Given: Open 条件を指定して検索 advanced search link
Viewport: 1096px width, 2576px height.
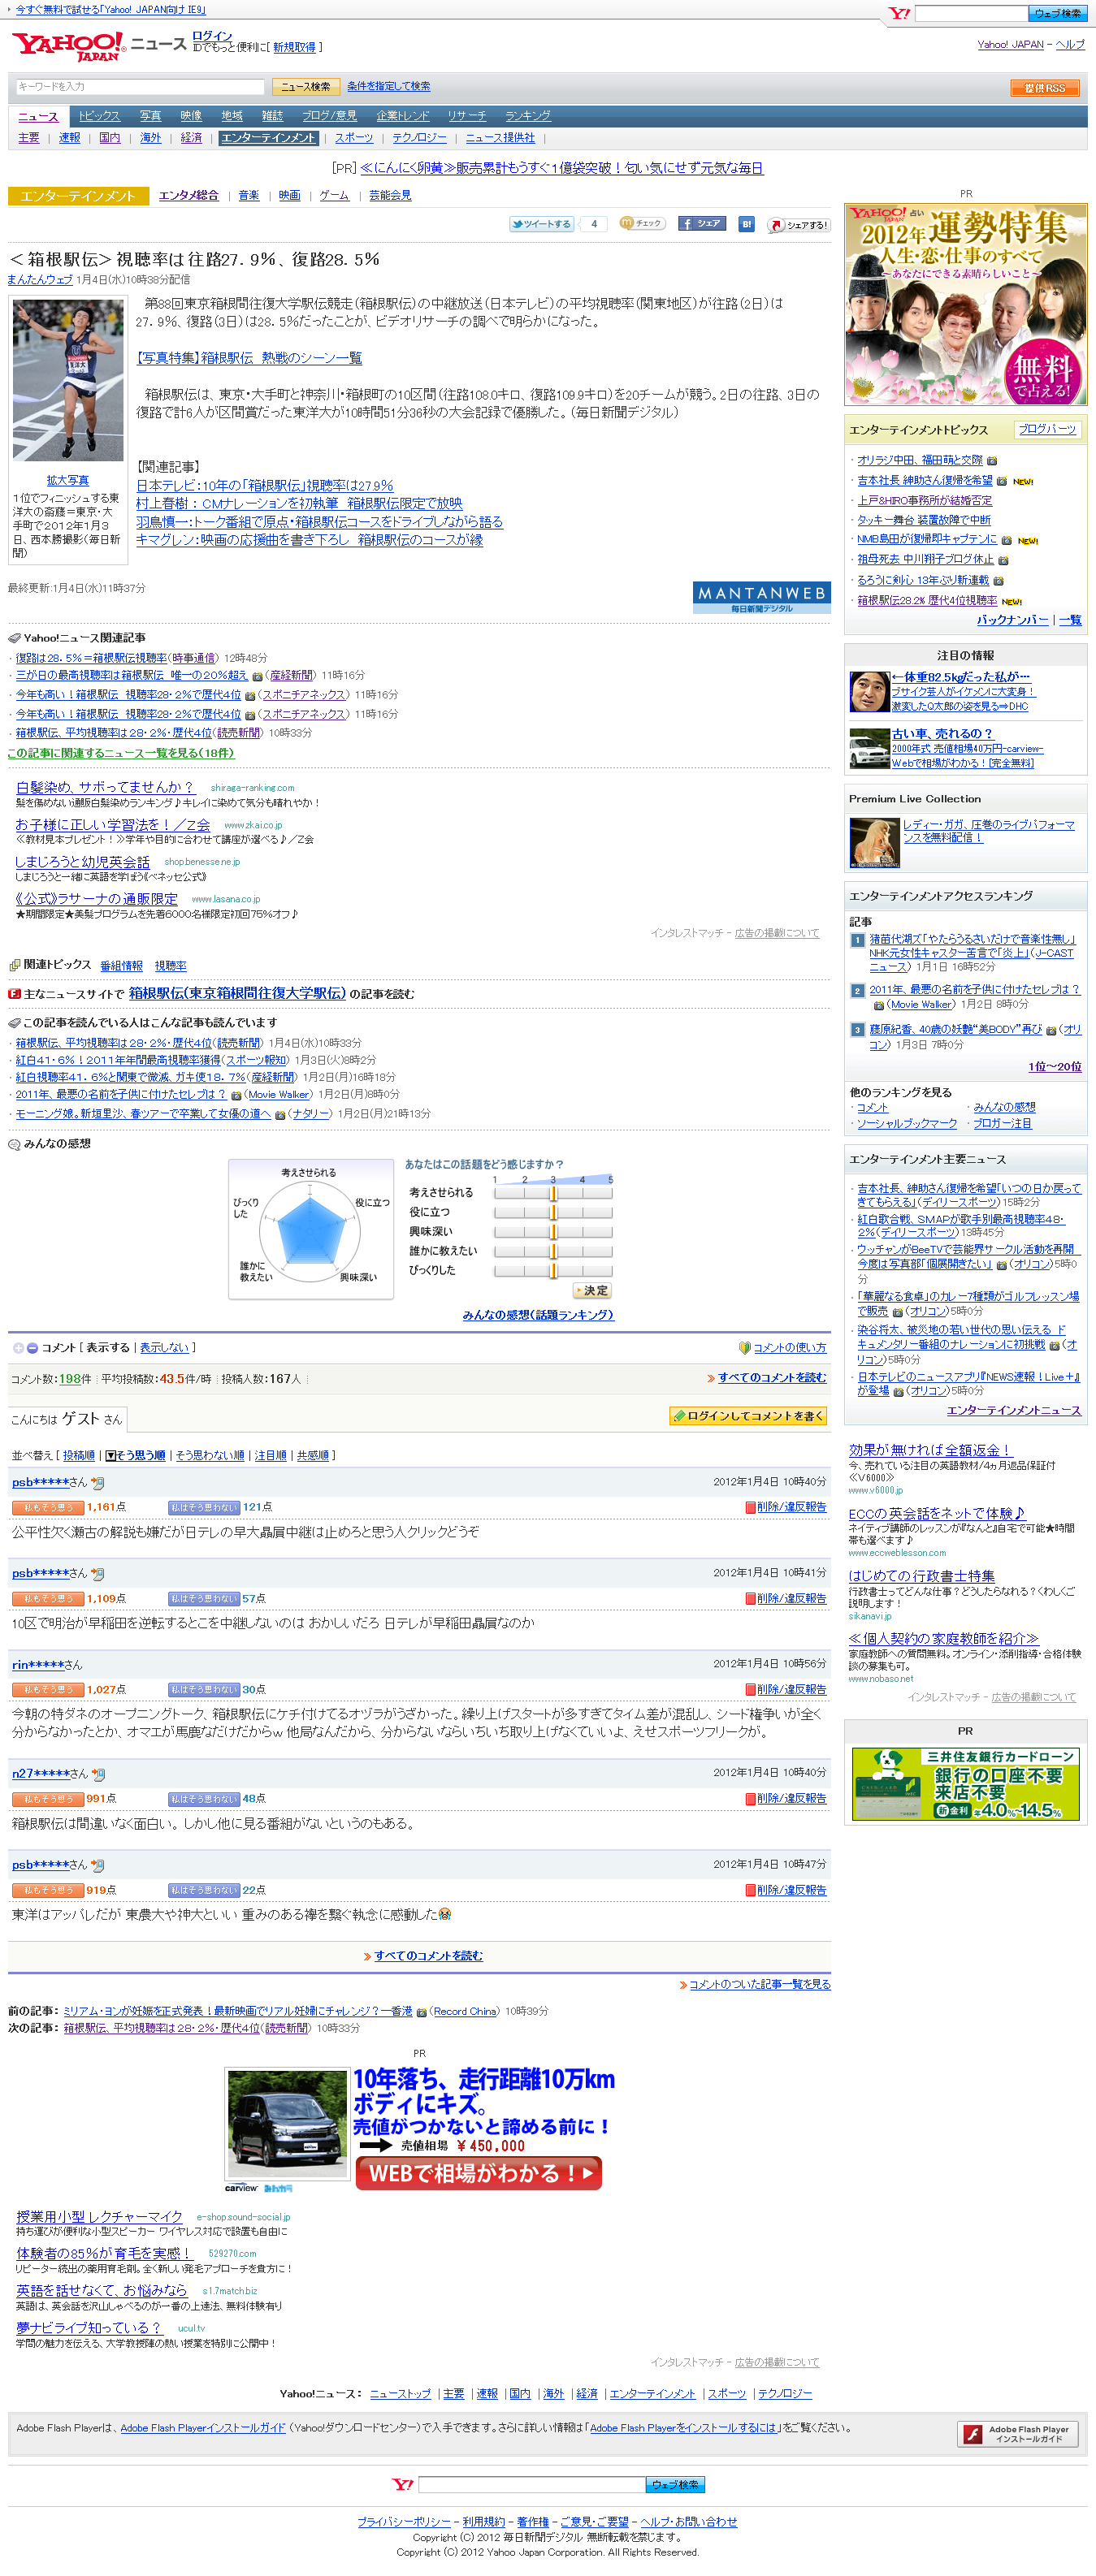Looking at the screenshot, I should pyautogui.click(x=389, y=87).
